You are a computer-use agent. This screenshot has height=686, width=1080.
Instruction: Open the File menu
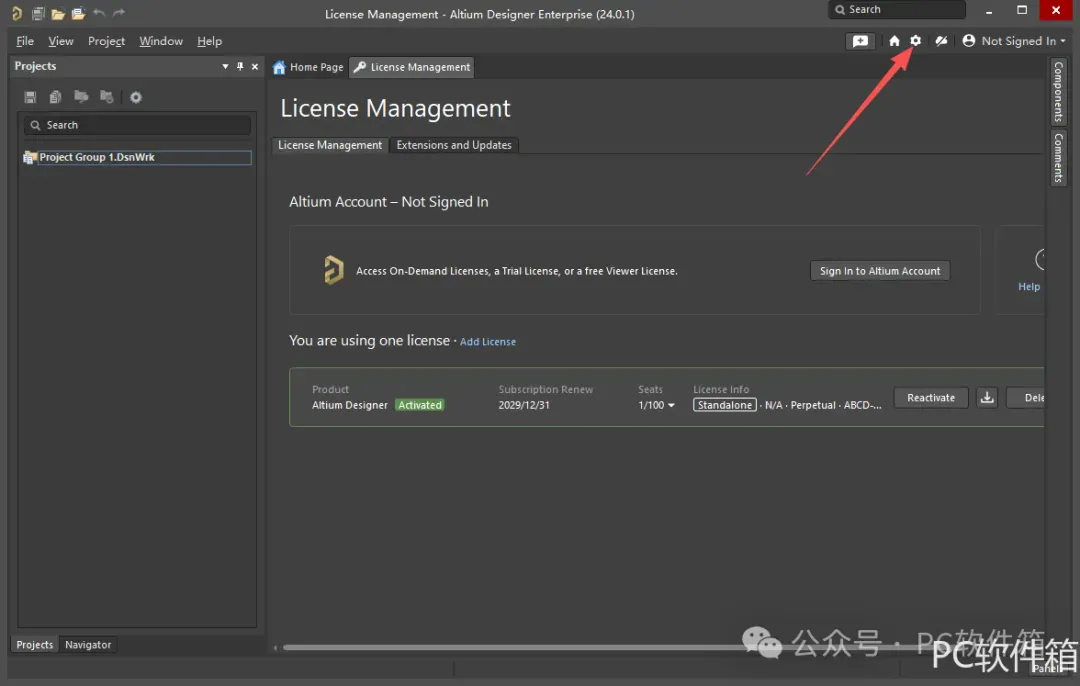coord(25,41)
